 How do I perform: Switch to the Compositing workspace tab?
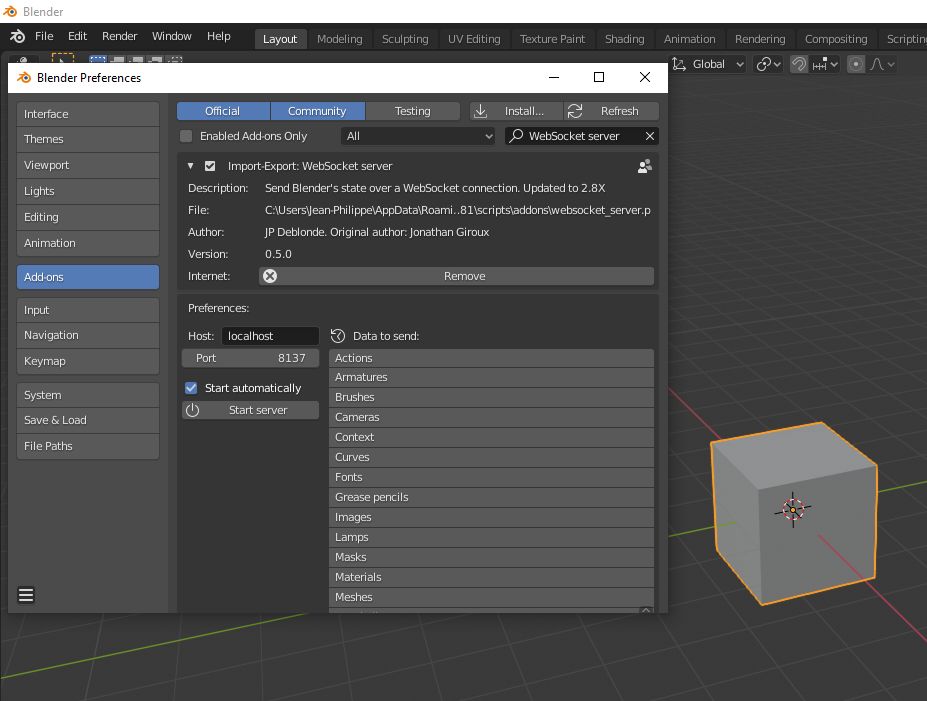(836, 39)
